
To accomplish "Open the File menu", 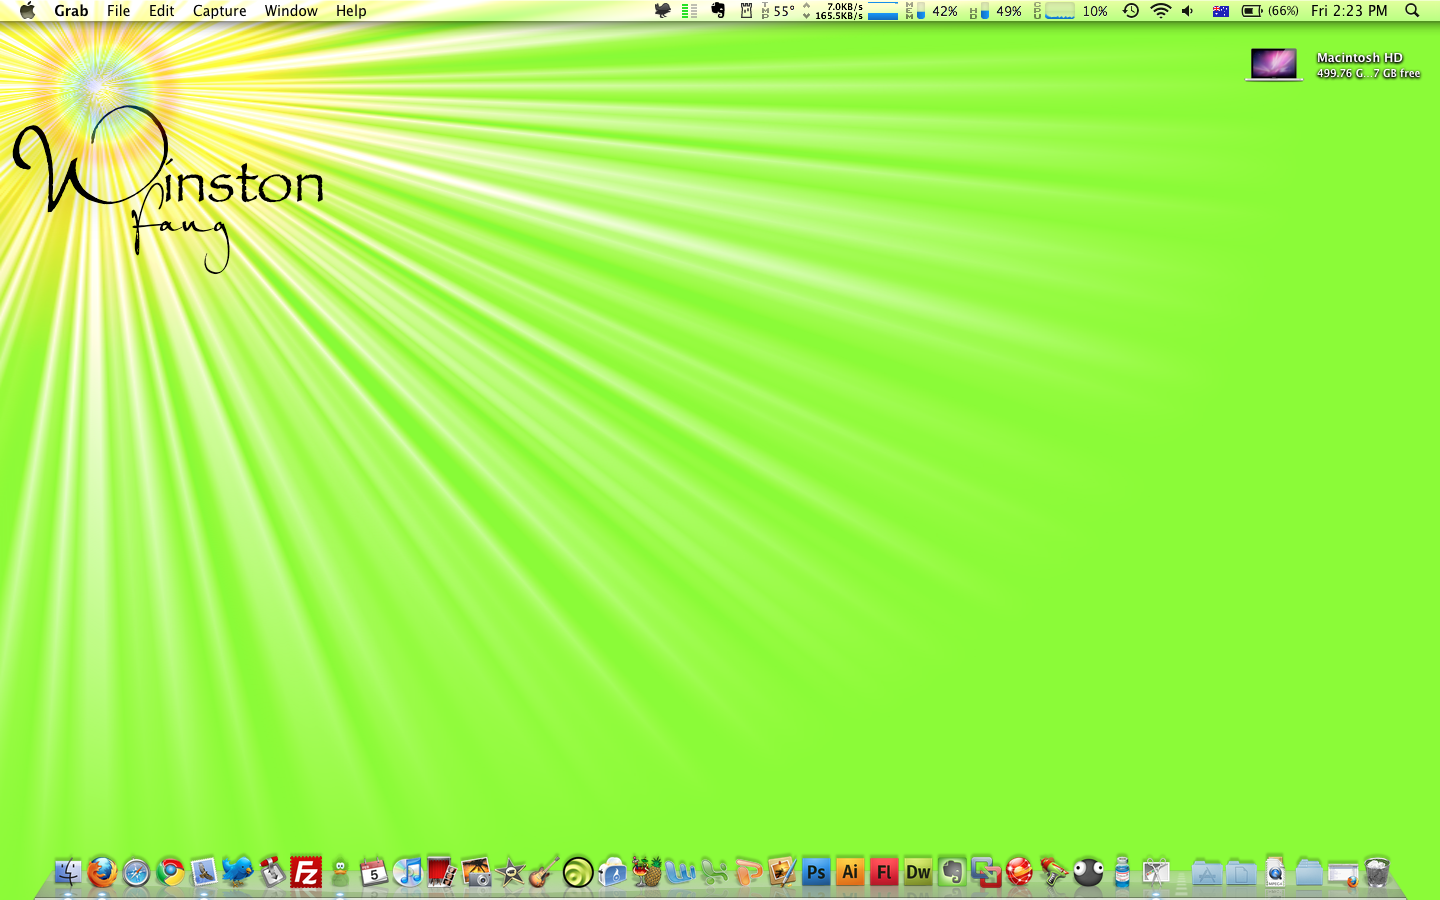I will (118, 11).
